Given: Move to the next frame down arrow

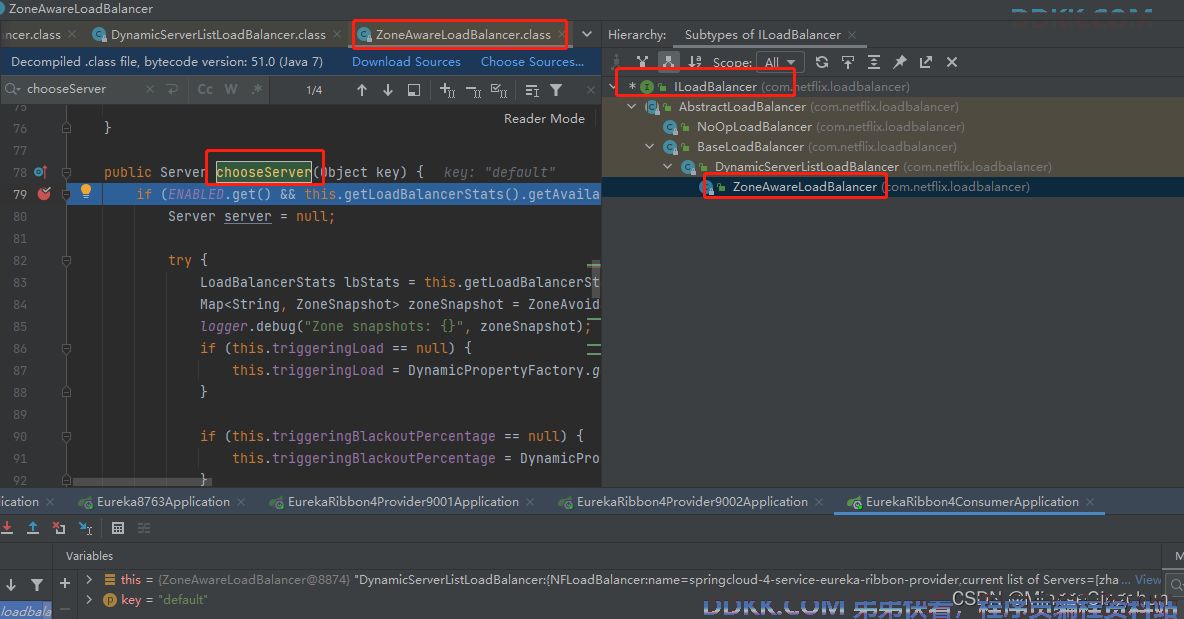Looking at the screenshot, I should pos(11,584).
